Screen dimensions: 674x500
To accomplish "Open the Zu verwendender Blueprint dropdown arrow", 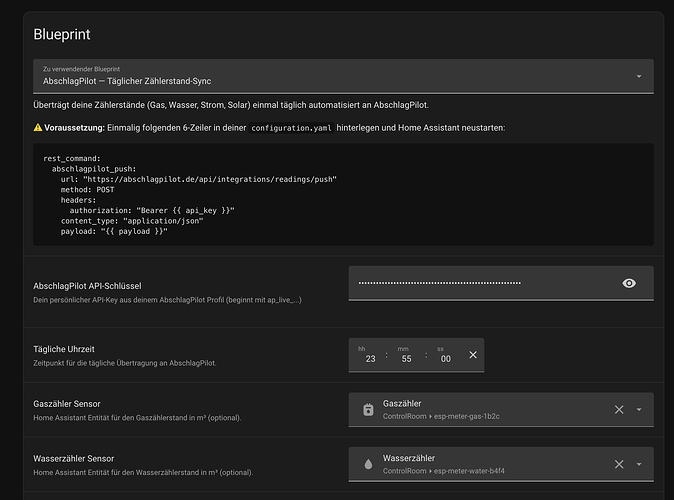I will click(x=639, y=76).
